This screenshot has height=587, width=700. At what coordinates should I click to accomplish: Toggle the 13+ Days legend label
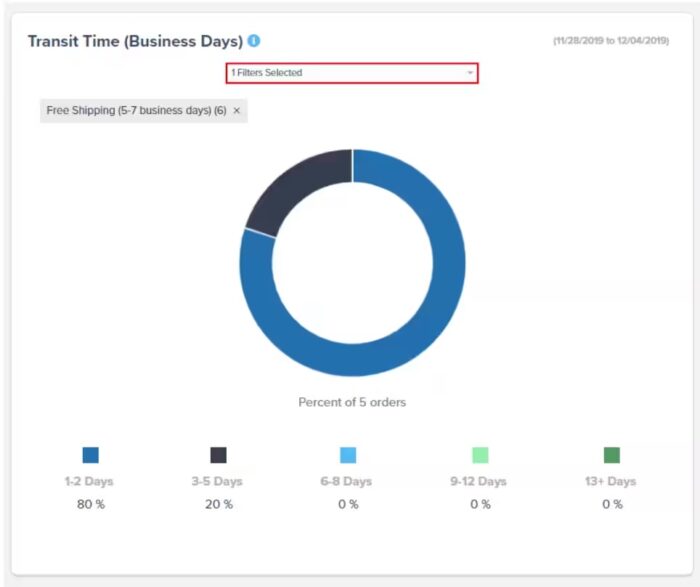pyautogui.click(x=610, y=481)
